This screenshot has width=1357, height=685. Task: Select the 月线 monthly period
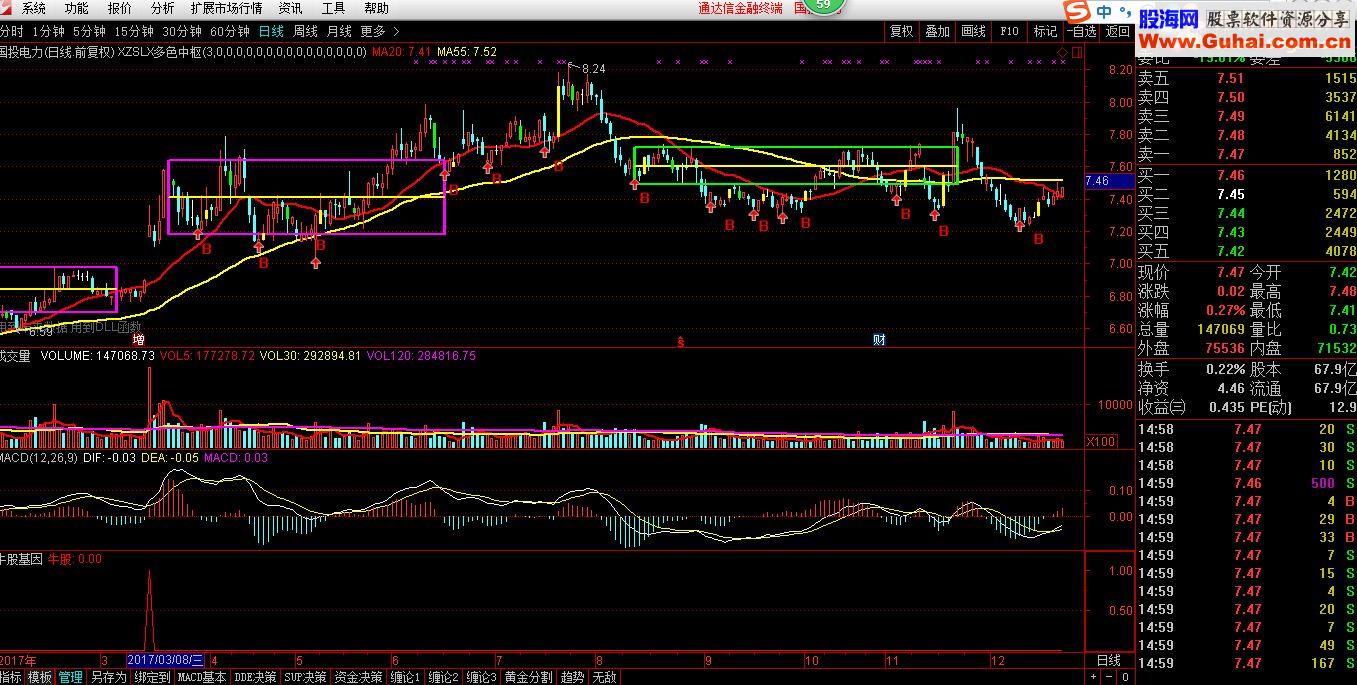point(339,31)
